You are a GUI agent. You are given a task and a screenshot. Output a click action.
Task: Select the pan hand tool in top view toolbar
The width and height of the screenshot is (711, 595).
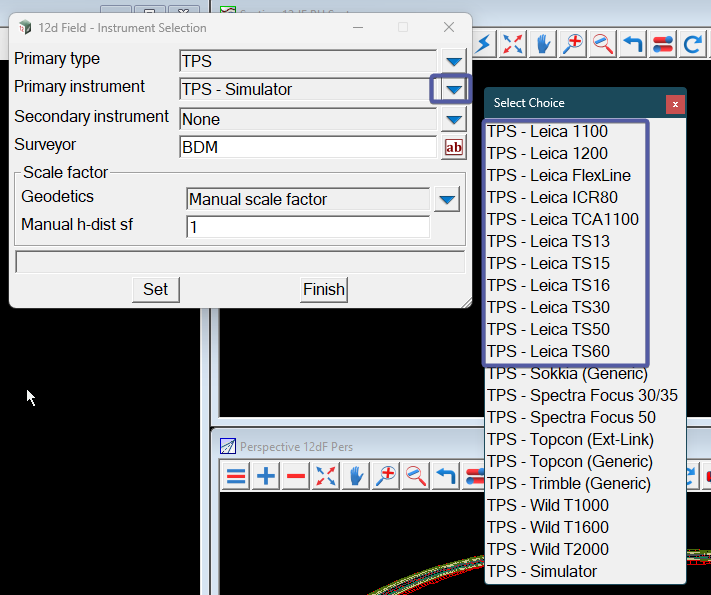543,44
